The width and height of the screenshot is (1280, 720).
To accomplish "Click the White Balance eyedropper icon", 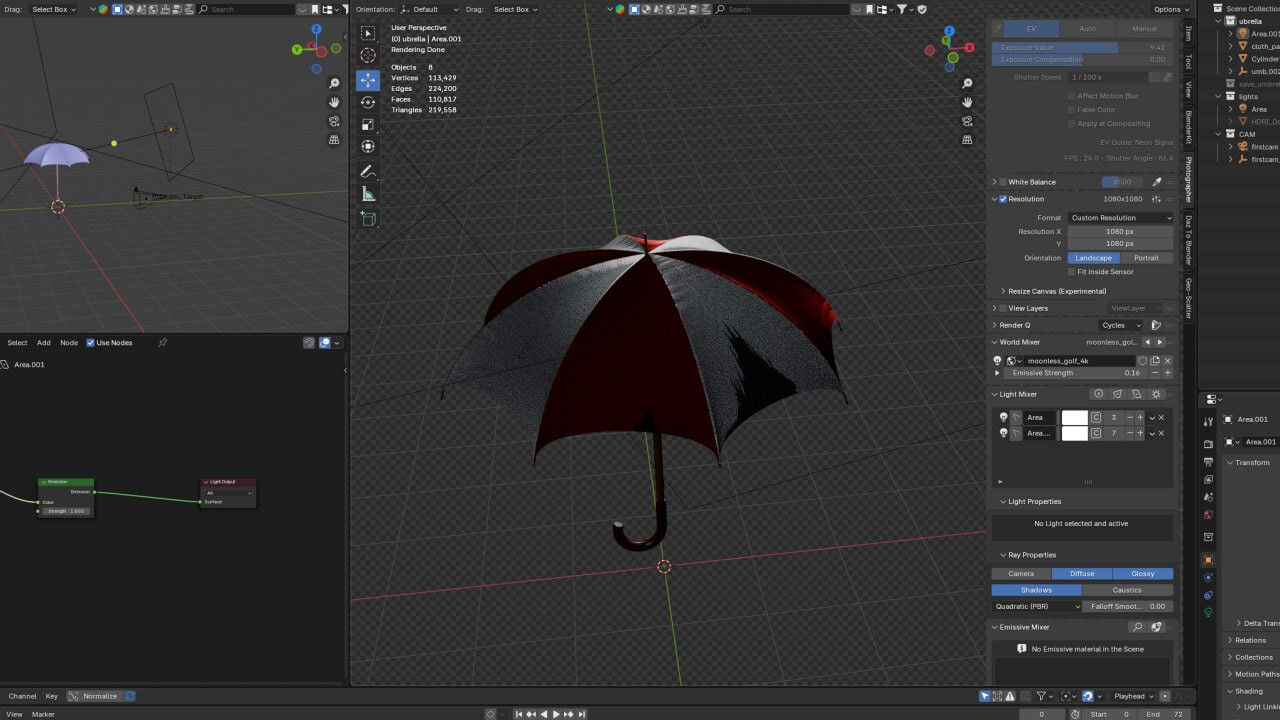I will point(1157,182).
